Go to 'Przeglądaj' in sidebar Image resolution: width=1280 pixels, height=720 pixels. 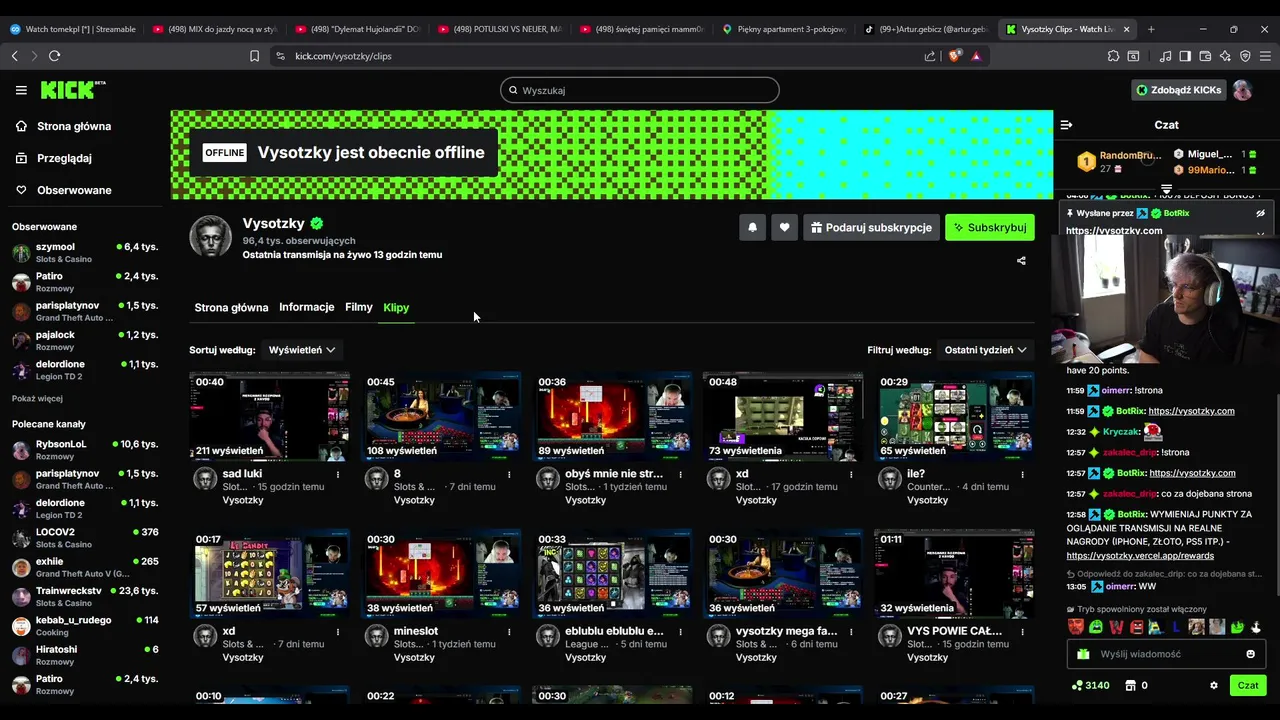(64, 158)
